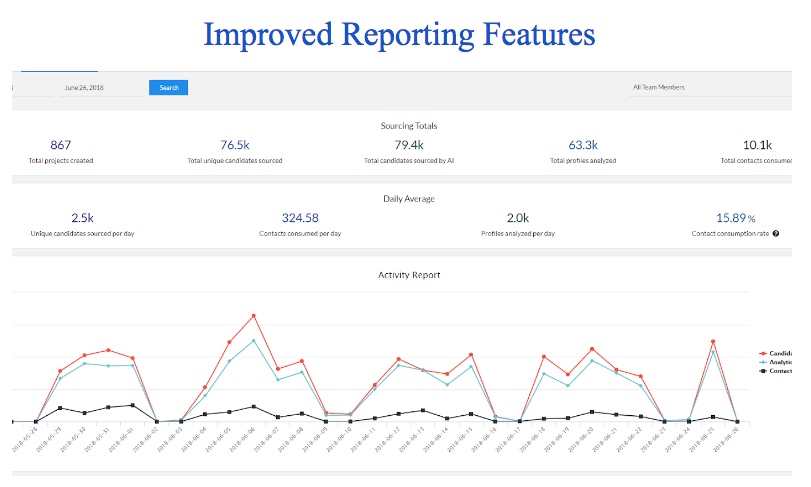Click the June 26, 2018 date field
Screen dimensions: 811x487
[x=98, y=88]
